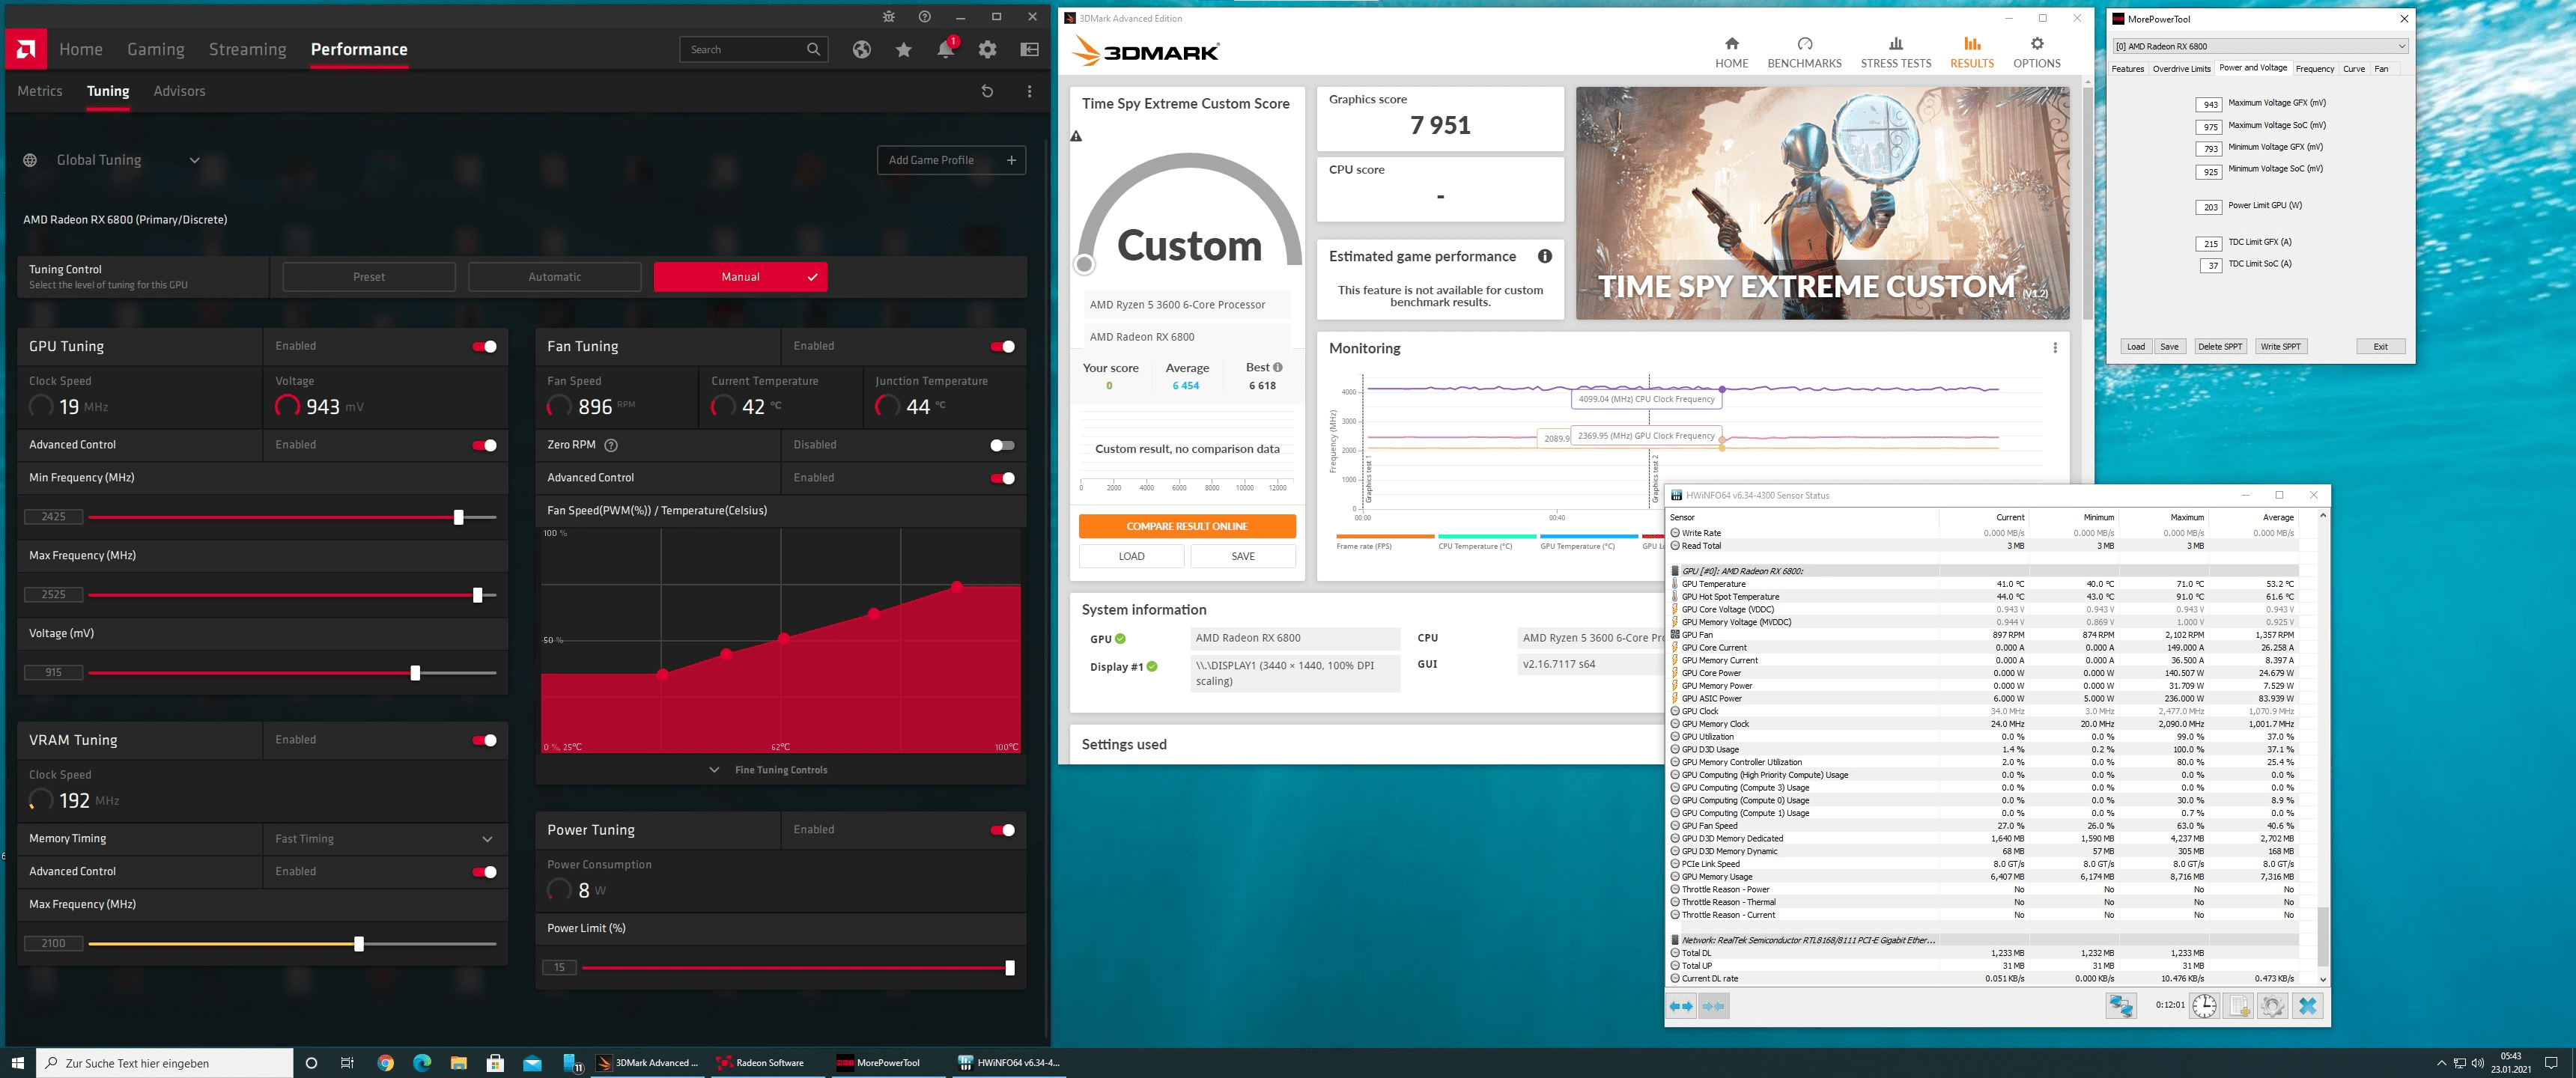
Task: Toggle VRAM Tuning enabled switch
Action: [485, 740]
